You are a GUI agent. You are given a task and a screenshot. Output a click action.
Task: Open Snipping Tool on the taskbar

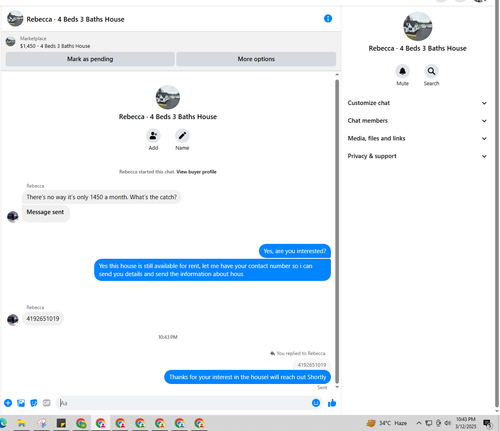[42, 423]
